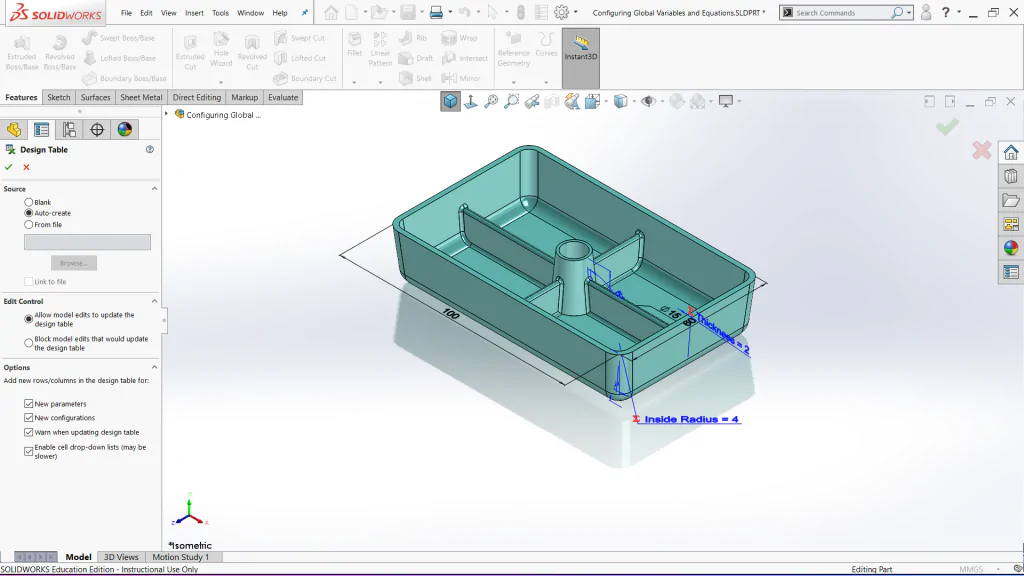Switch to the Sketch tab
1024x576 pixels.
pos(58,97)
